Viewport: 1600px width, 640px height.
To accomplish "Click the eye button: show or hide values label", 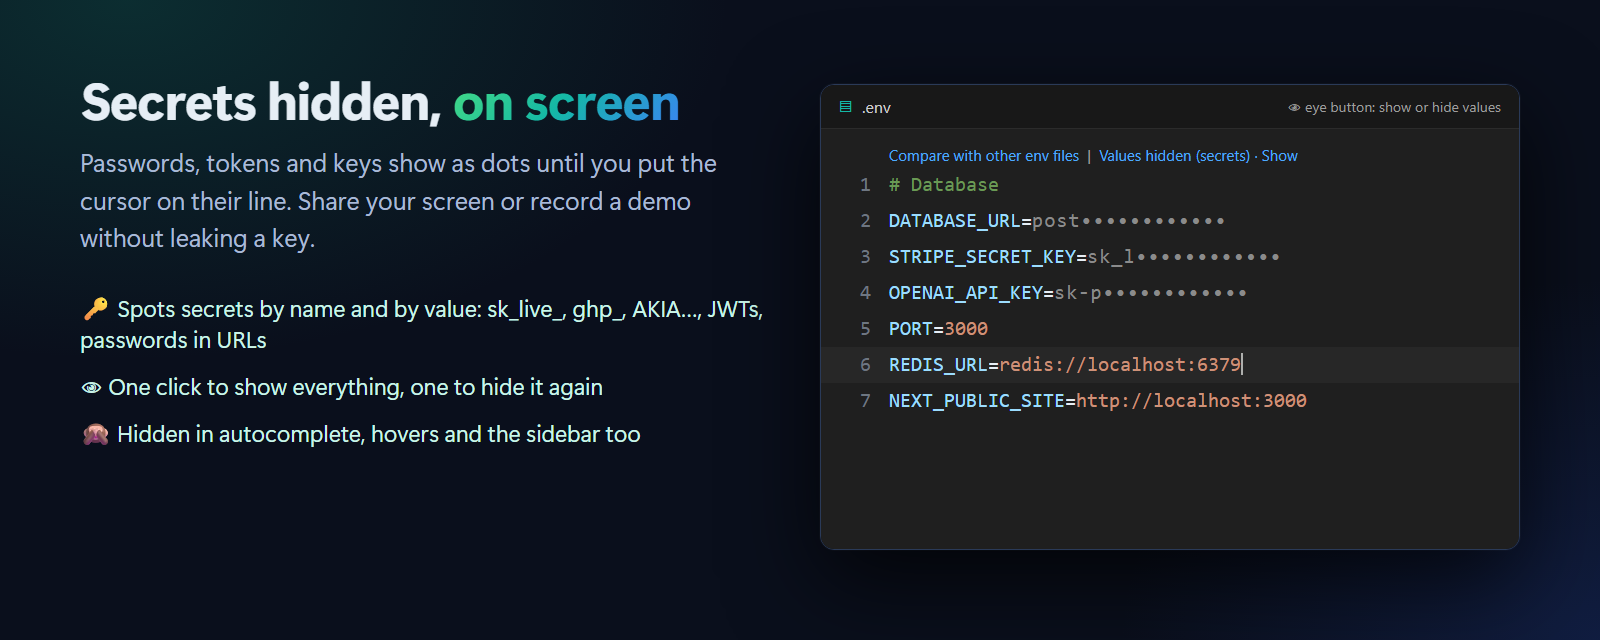I will click(1403, 108).
